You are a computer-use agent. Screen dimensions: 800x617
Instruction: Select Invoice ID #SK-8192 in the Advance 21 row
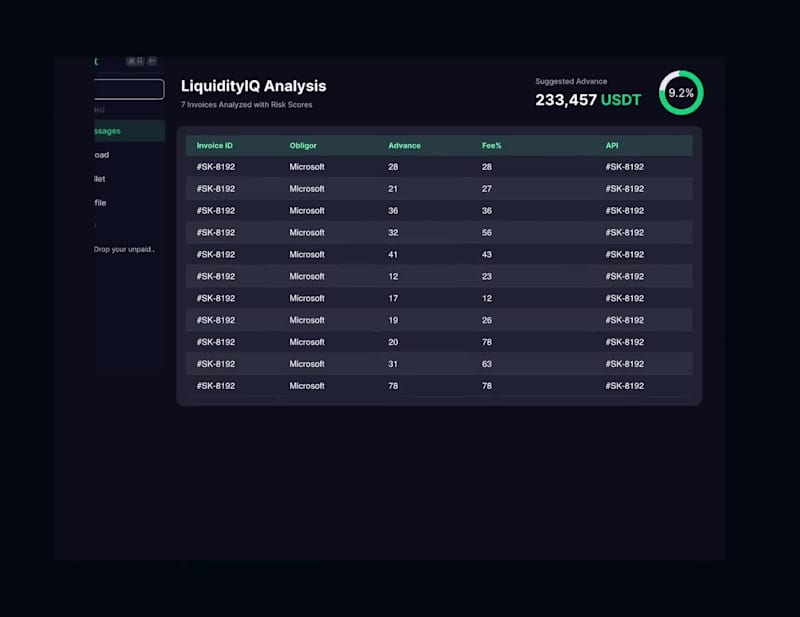click(216, 189)
